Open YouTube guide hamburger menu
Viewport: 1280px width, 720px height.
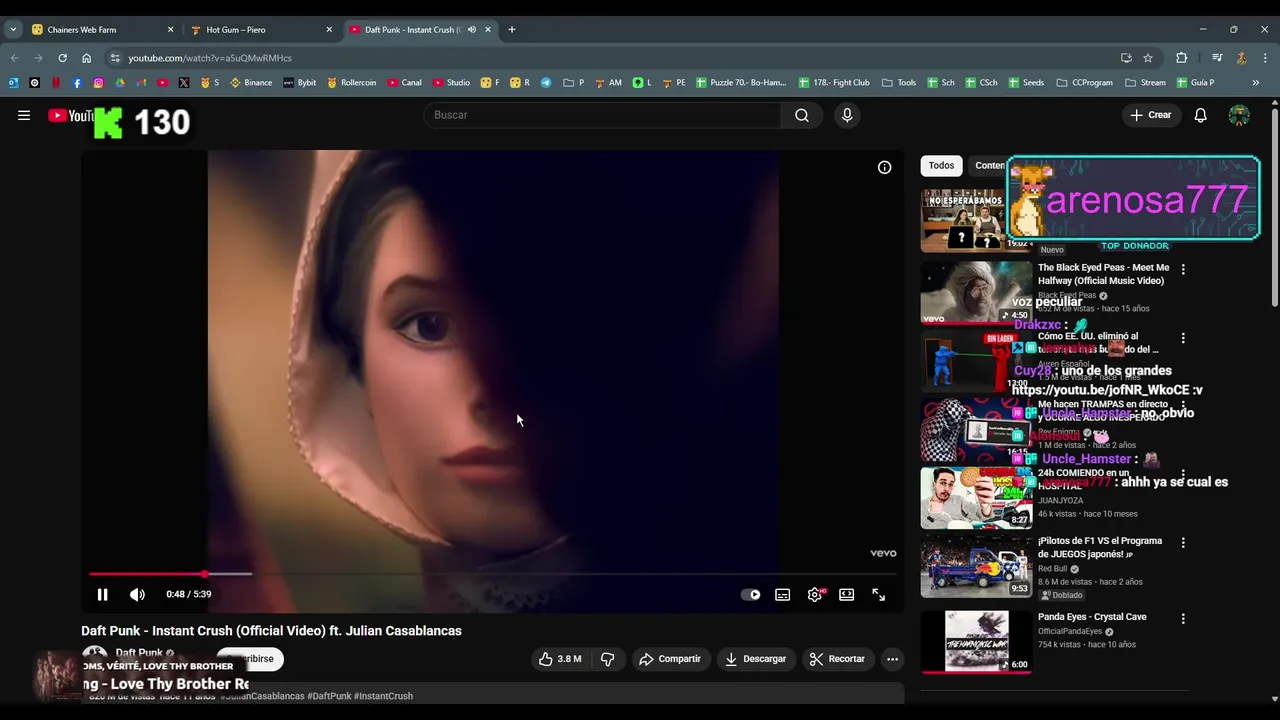(x=24, y=115)
